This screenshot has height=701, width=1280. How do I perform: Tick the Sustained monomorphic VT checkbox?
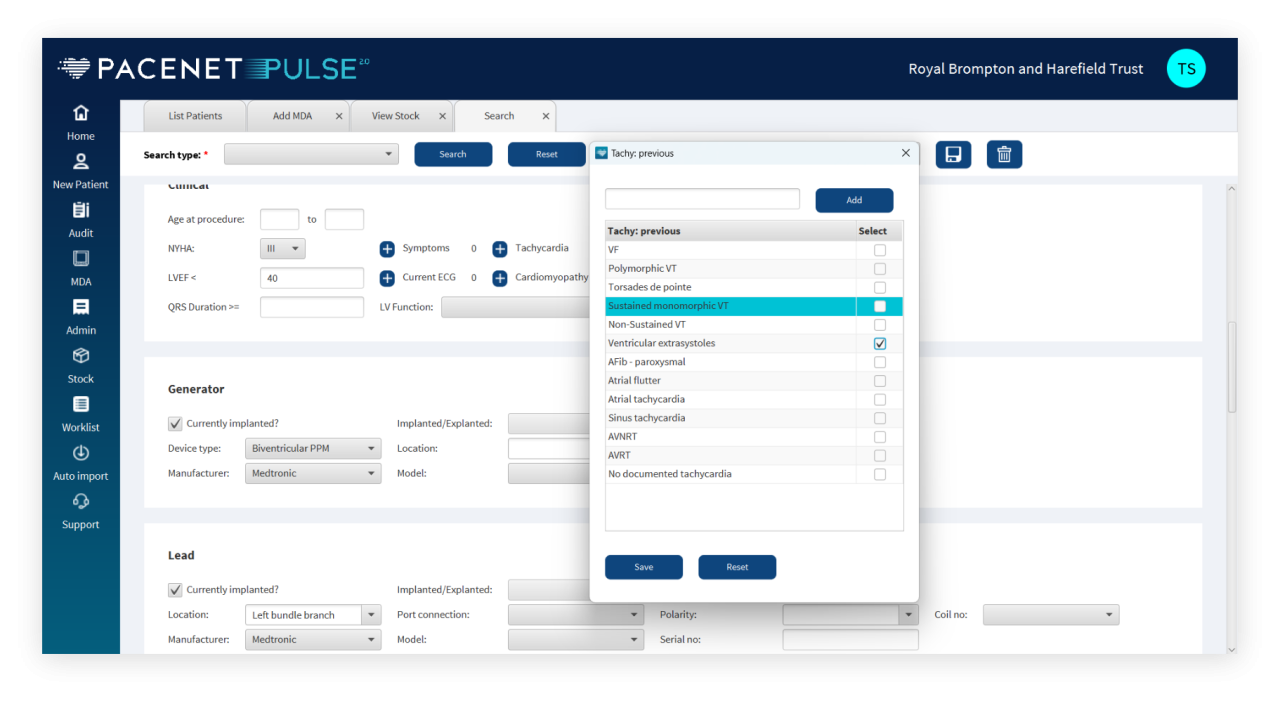tap(880, 306)
